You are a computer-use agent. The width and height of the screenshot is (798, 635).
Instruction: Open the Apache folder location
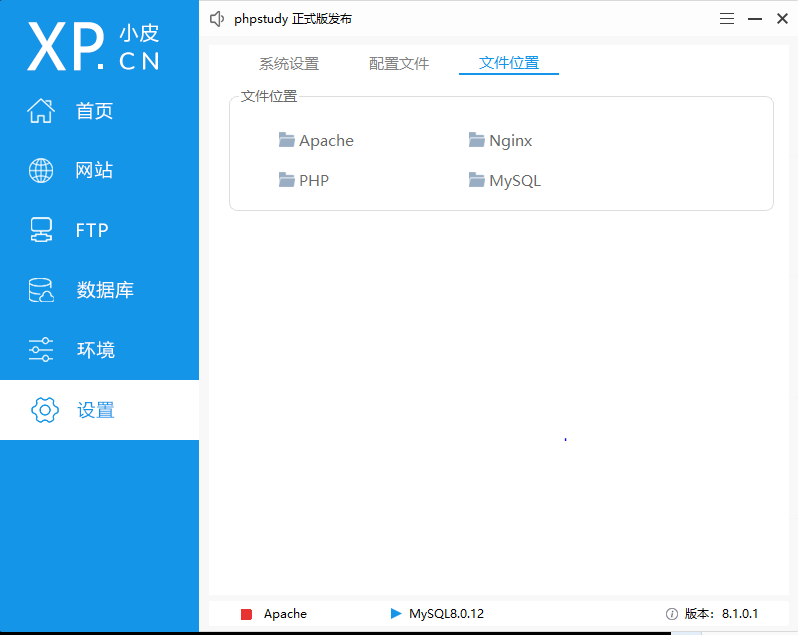(316, 140)
